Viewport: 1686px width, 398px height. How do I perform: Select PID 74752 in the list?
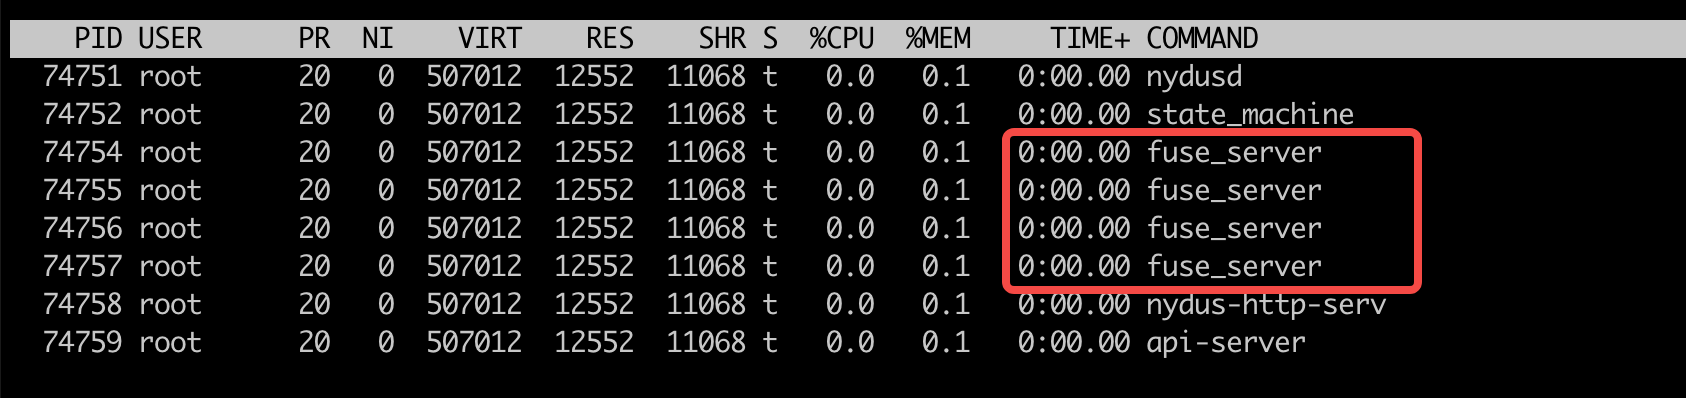82,114
